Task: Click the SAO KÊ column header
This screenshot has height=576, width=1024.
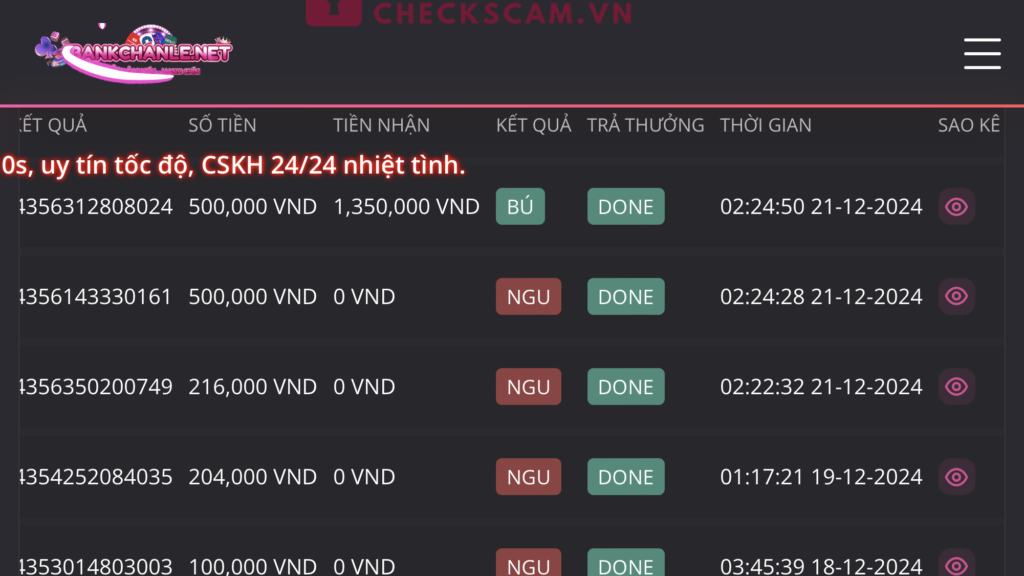Action: 968,125
